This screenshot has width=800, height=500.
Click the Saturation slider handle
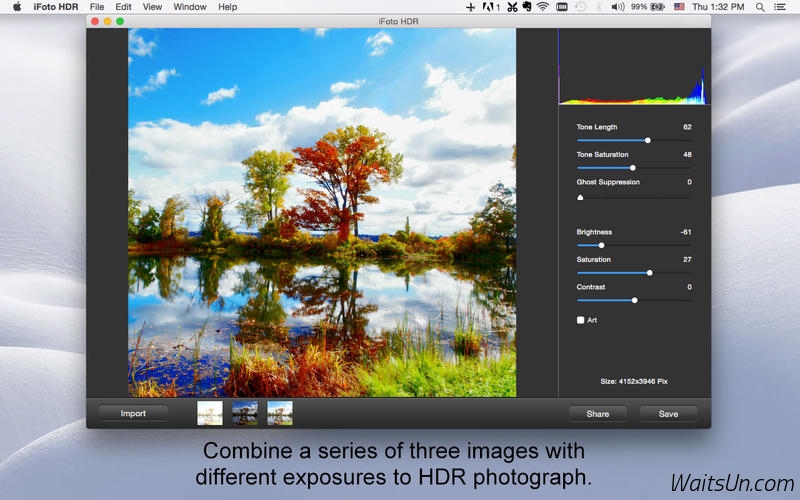point(649,273)
